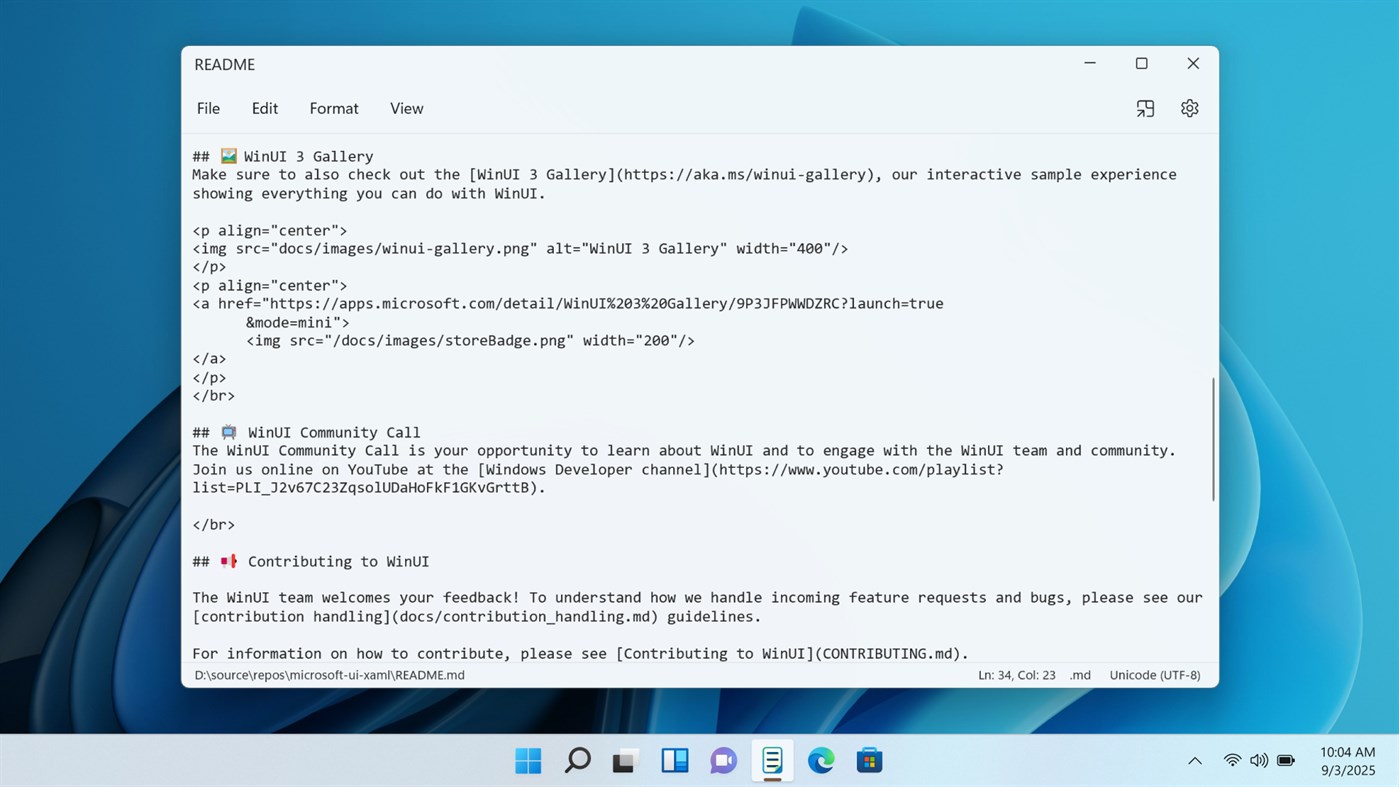
Task: Launch Microsoft Edge from the taskbar
Action: click(x=820, y=761)
